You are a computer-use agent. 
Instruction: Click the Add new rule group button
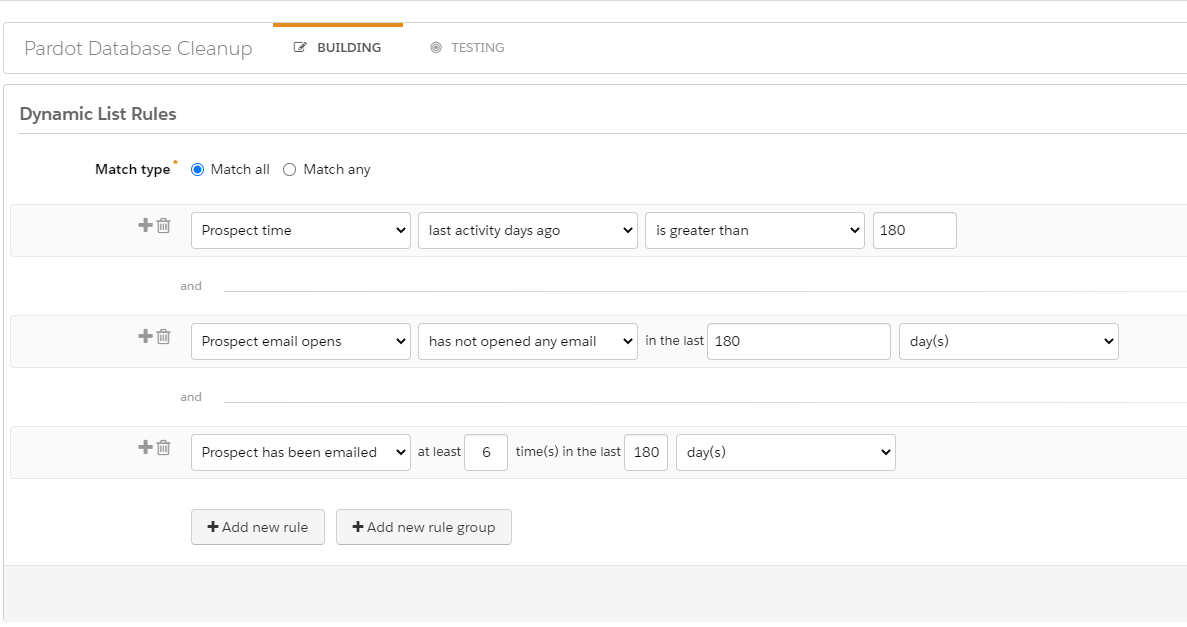click(x=424, y=527)
